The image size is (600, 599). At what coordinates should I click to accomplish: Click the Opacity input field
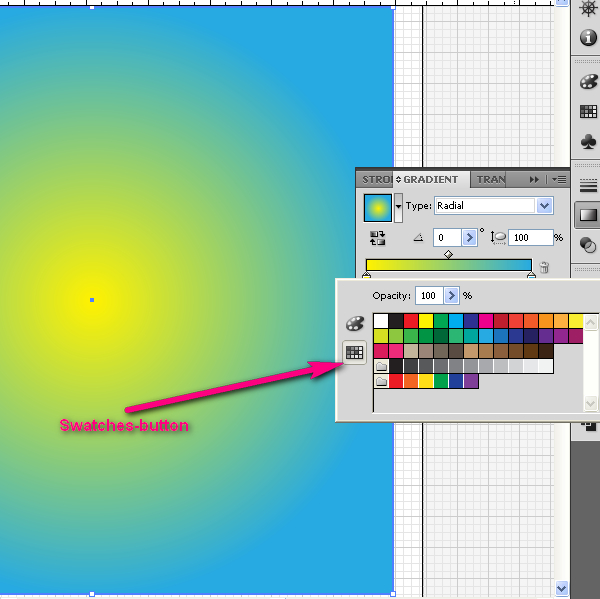click(x=429, y=296)
